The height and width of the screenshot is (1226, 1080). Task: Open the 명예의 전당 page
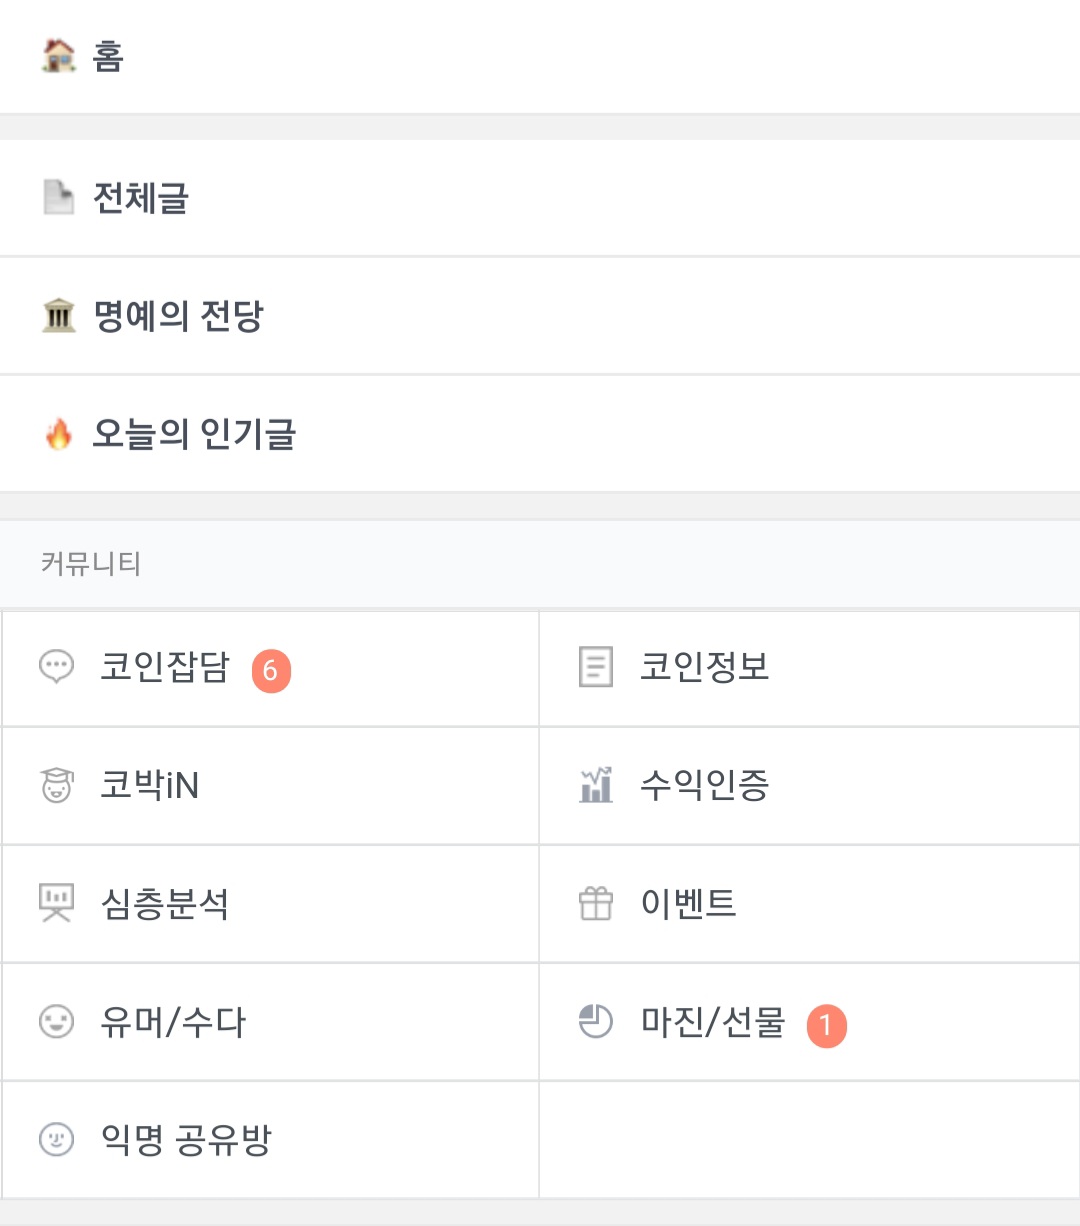pos(178,316)
